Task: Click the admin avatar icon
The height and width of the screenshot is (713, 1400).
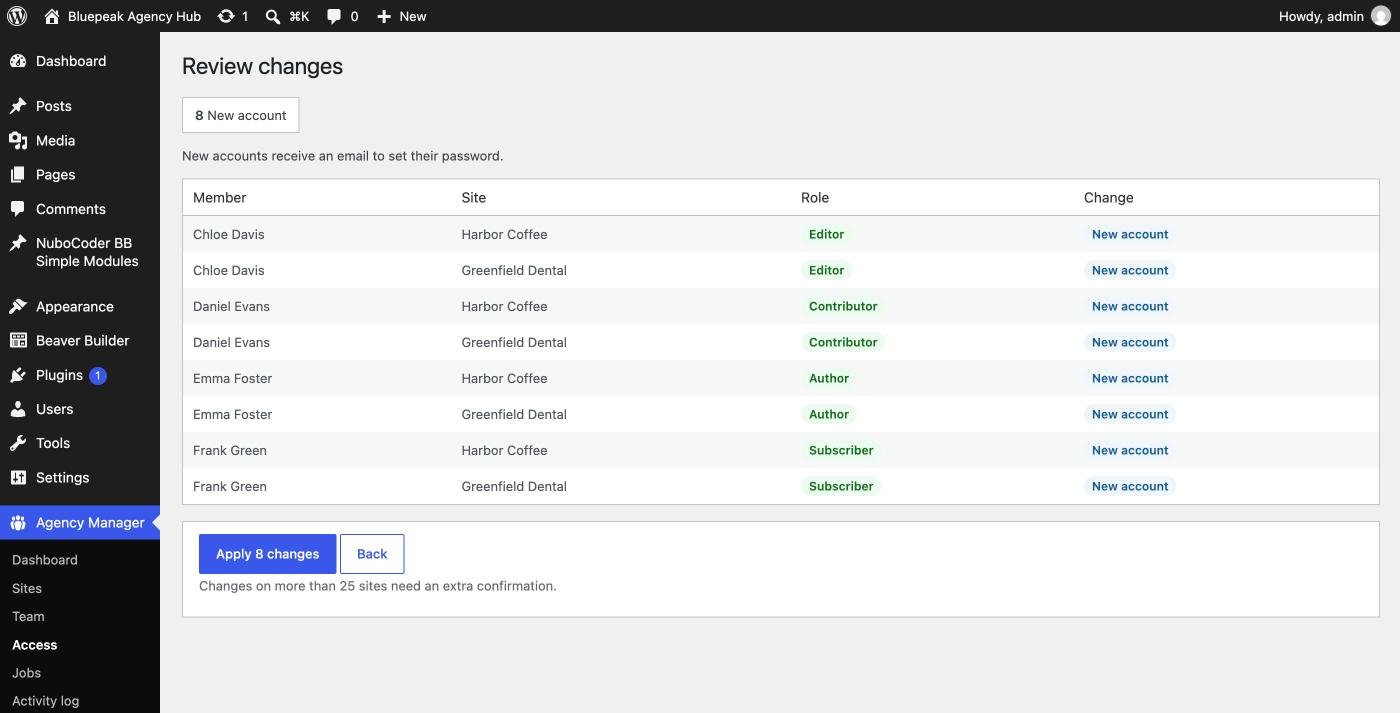Action: (x=1380, y=16)
